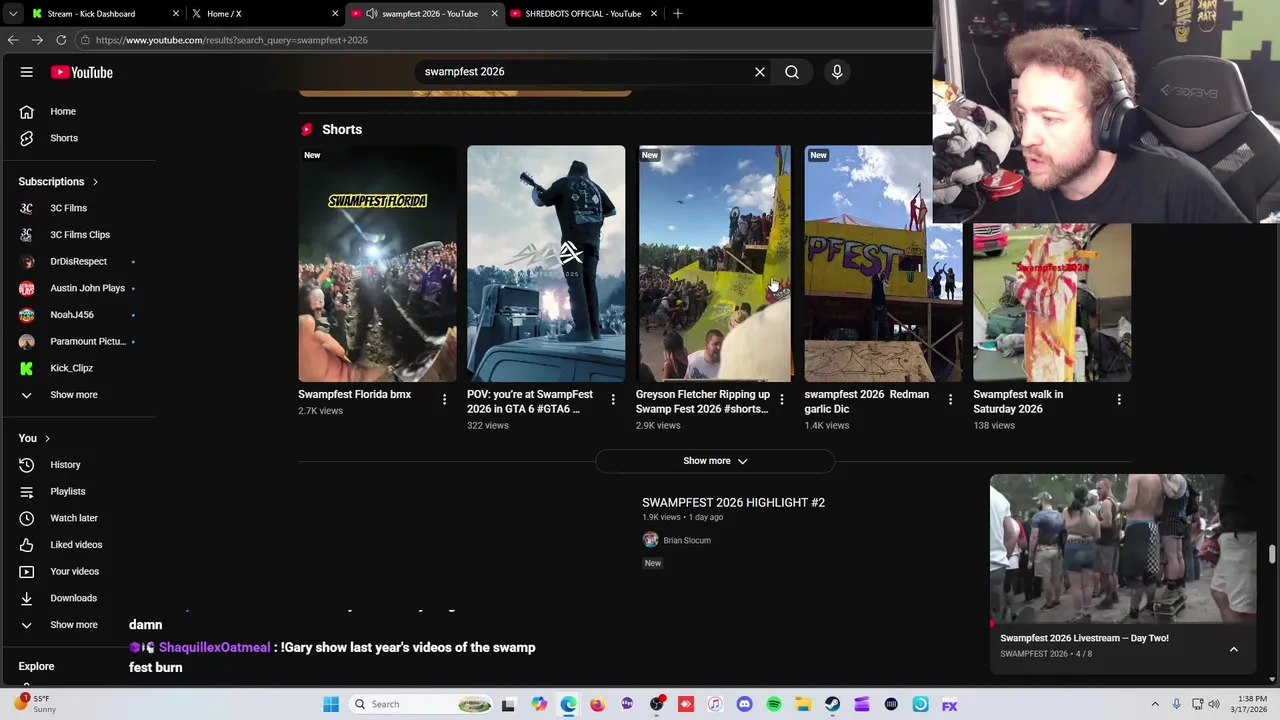The image size is (1280, 720).
Task: Play the GTA 6 SwampFest short thumbnail
Action: click(x=546, y=264)
